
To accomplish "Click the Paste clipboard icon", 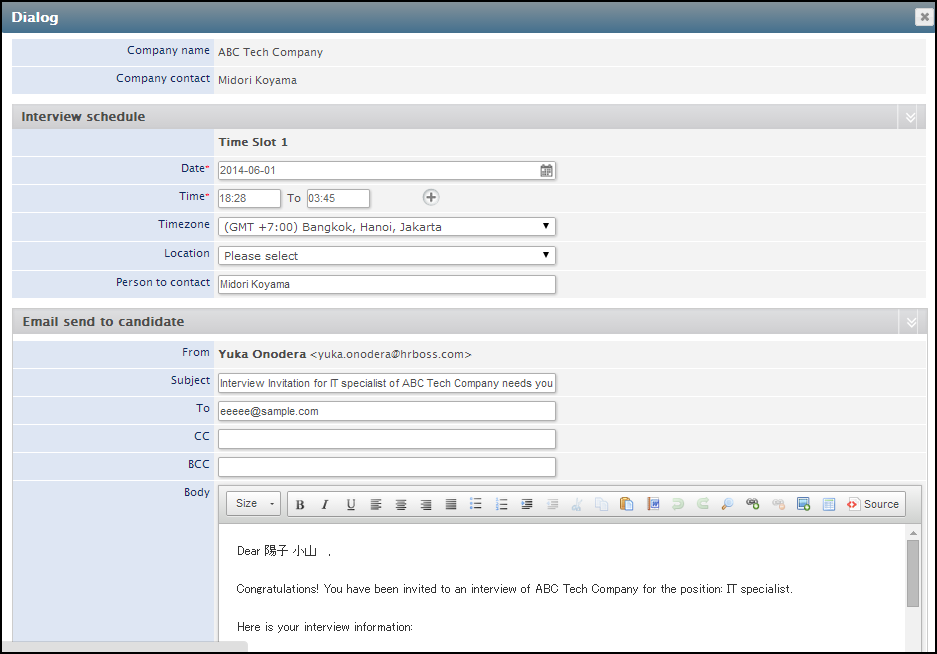I will point(626,504).
